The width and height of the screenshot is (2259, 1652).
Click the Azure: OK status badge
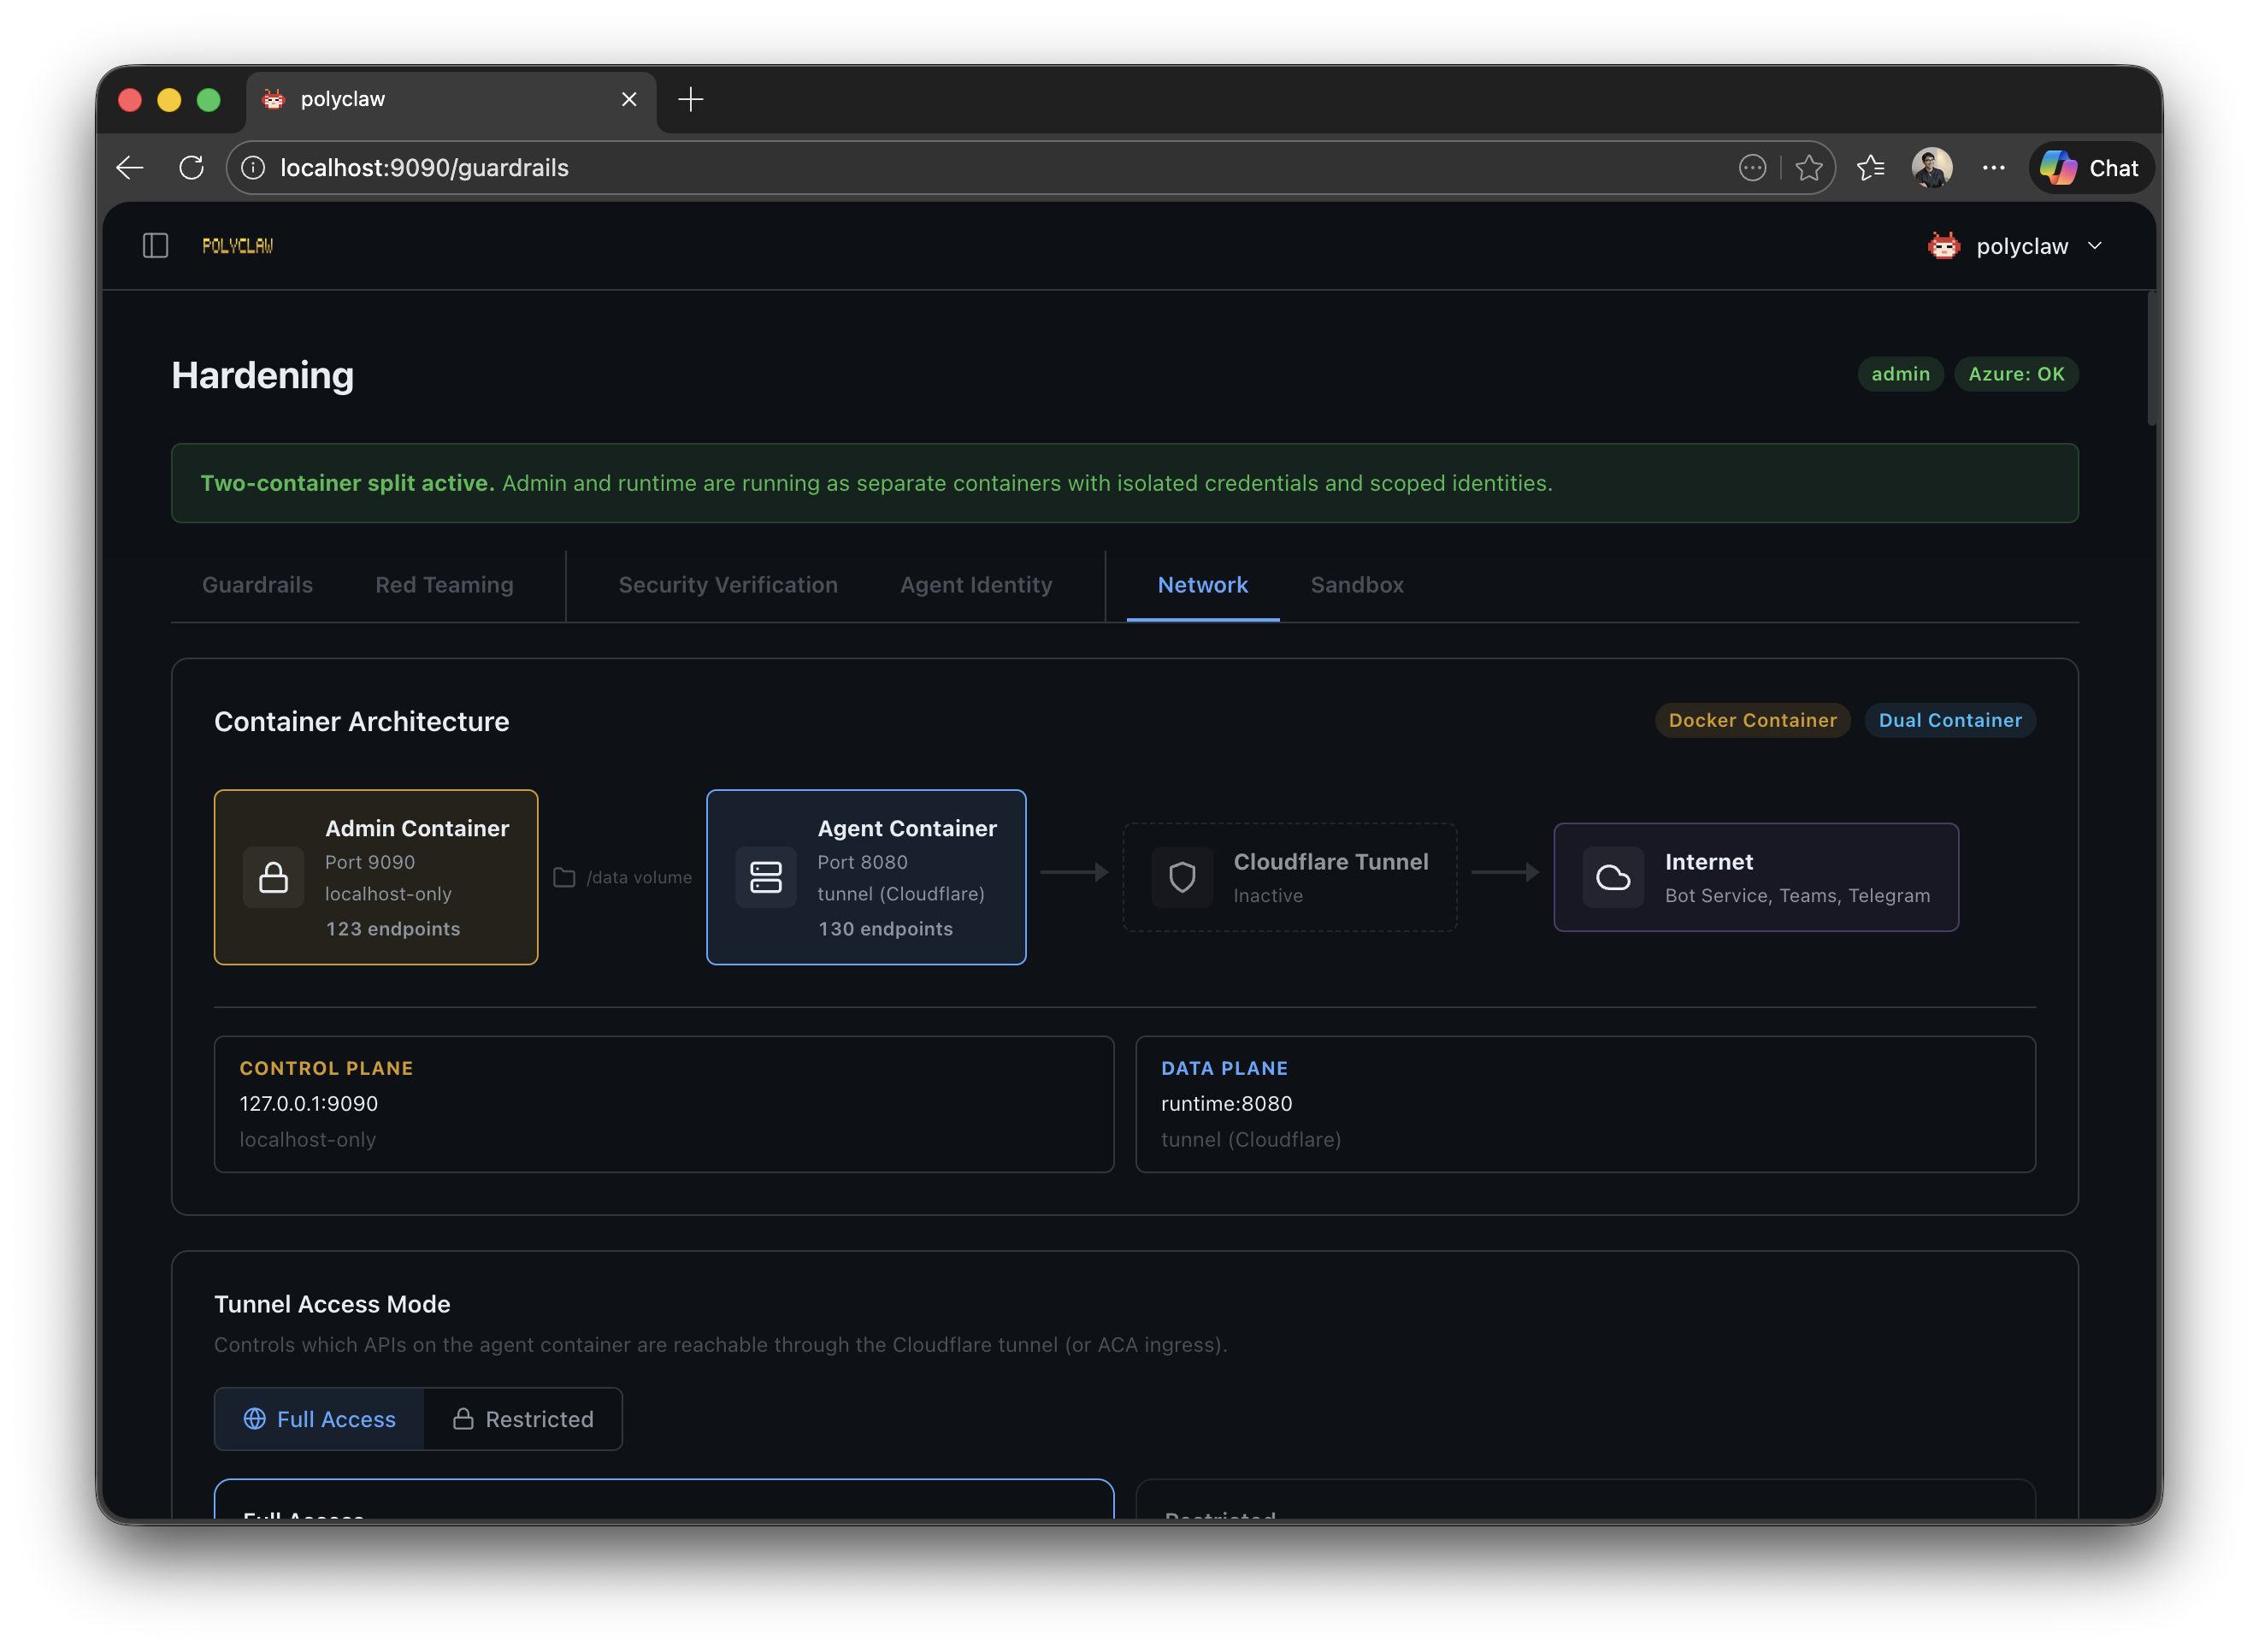tap(2016, 373)
